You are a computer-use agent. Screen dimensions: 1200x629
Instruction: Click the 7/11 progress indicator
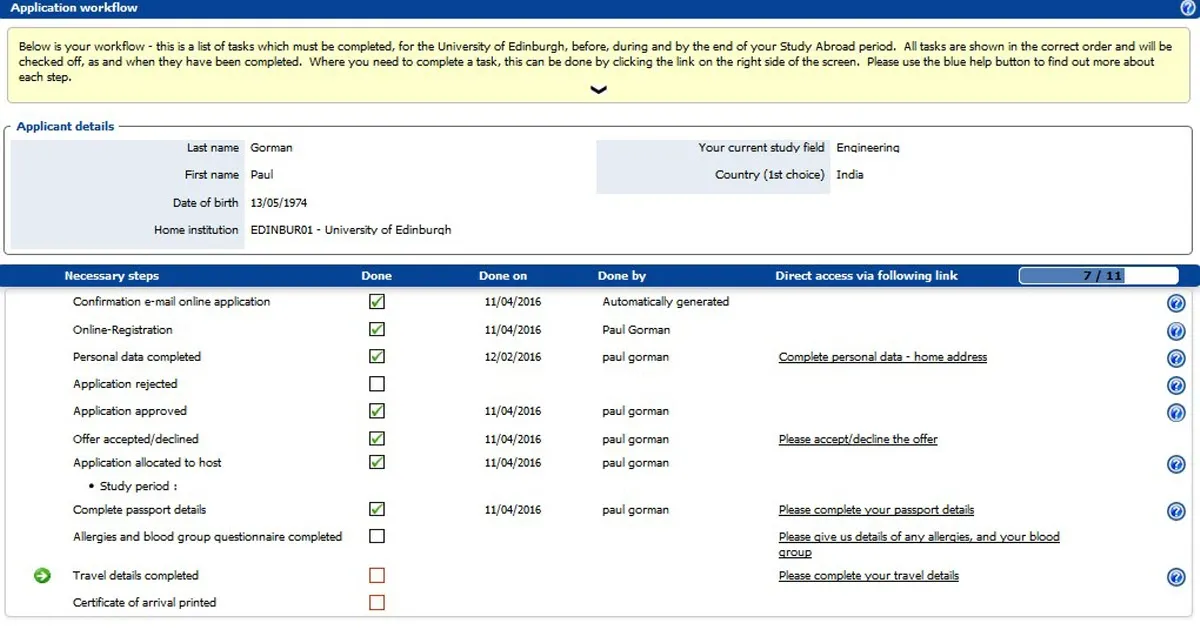click(1098, 275)
